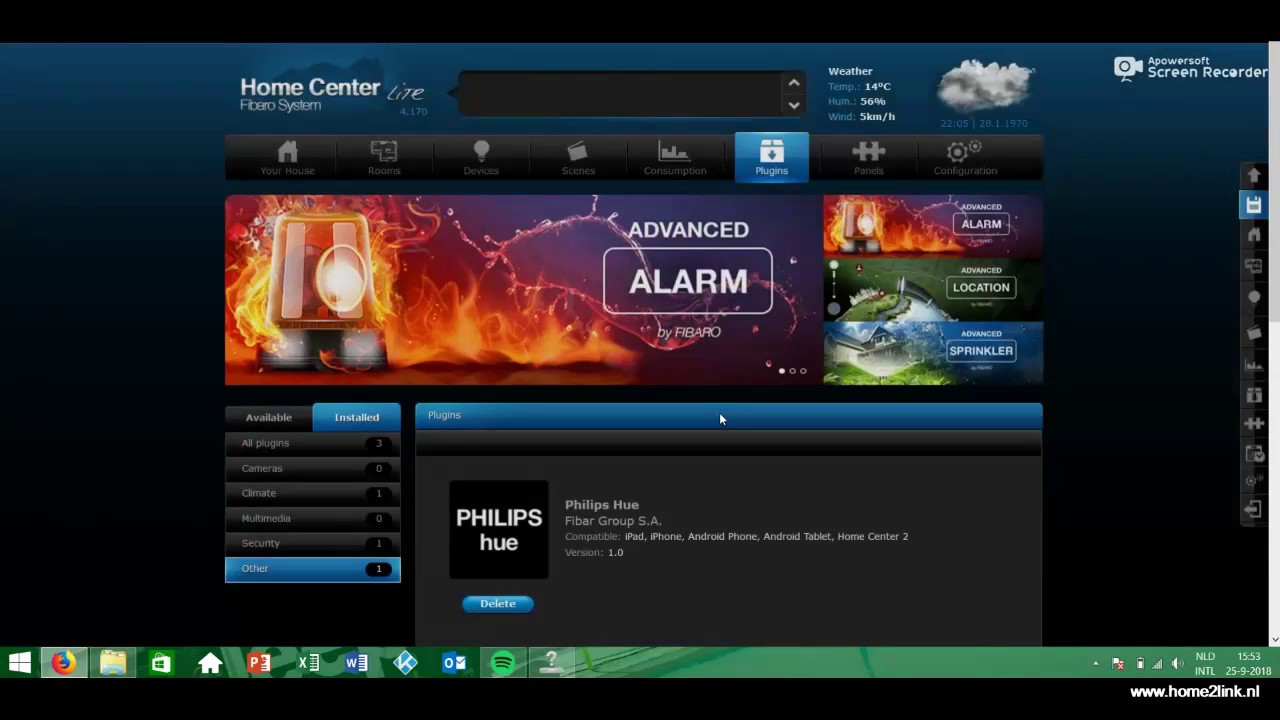
Task: Open the Philips Hue plugin title
Action: pos(602,505)
